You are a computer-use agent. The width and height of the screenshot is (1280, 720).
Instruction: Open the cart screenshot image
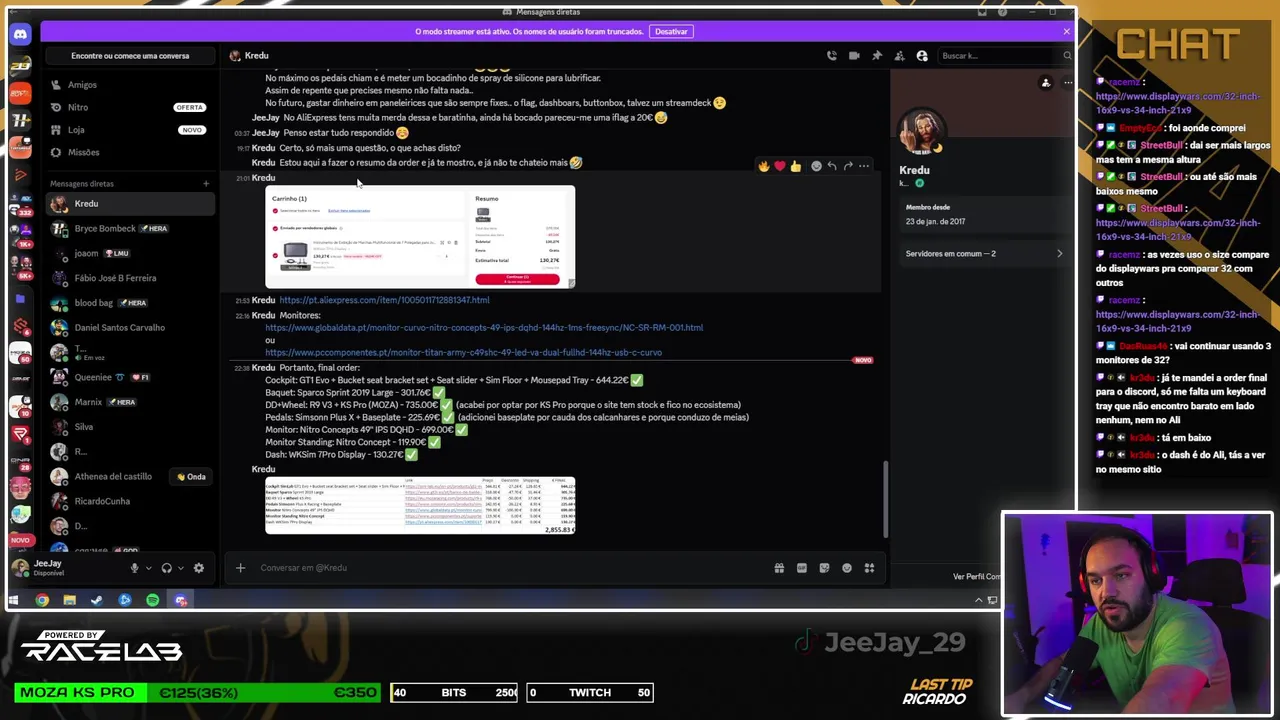click(420, 237)
